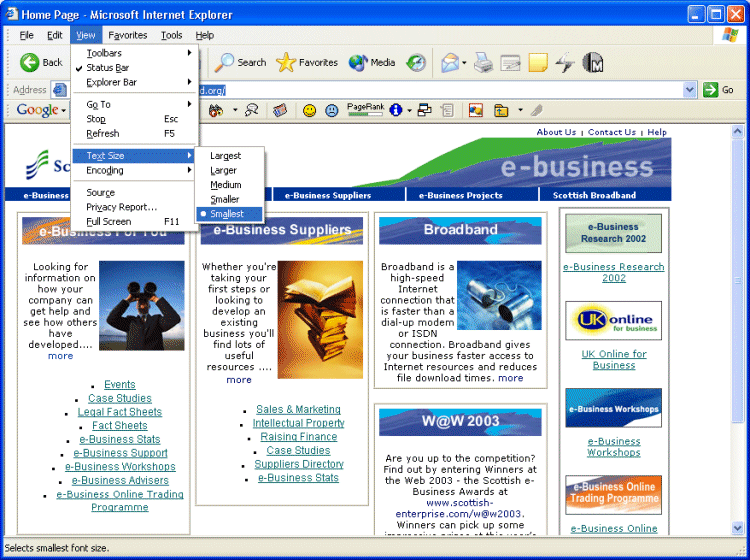Click the e-Business Workshops banner image

click(x=614, y=407)
